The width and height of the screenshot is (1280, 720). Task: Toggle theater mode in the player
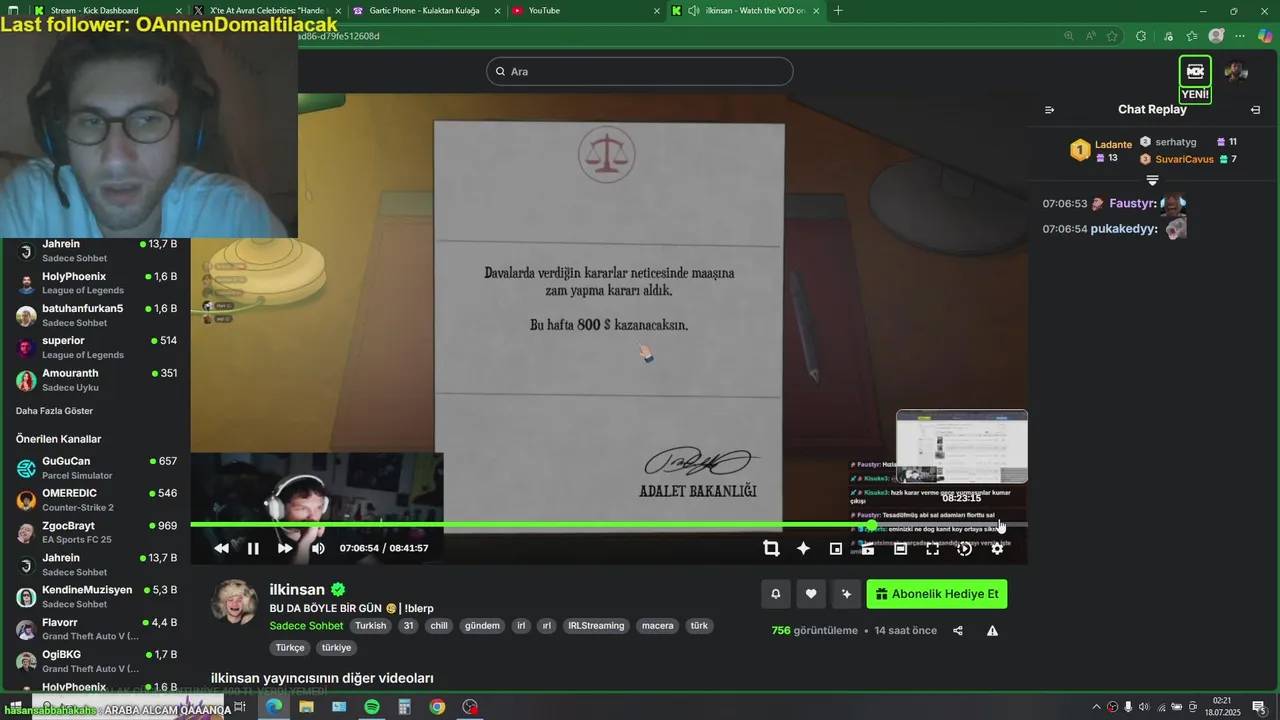pos(900,548)
